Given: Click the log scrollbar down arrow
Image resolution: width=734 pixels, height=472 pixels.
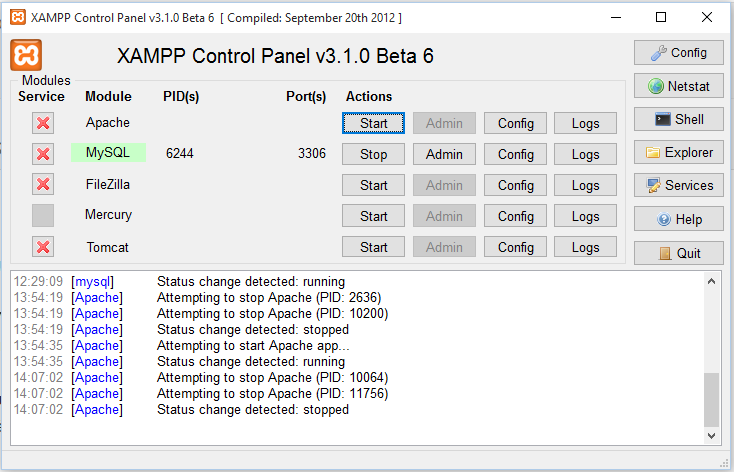Looking at the screenshot, I should [x=711, y=435].
